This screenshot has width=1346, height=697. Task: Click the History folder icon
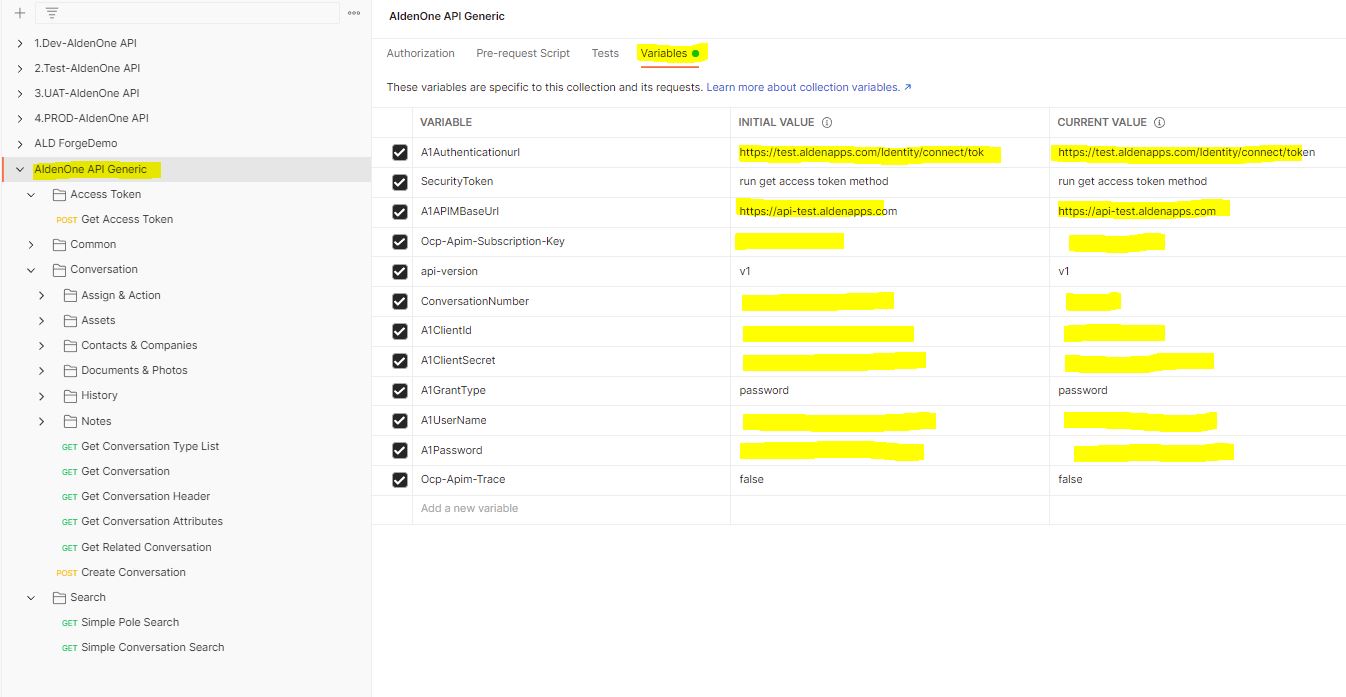70,396
